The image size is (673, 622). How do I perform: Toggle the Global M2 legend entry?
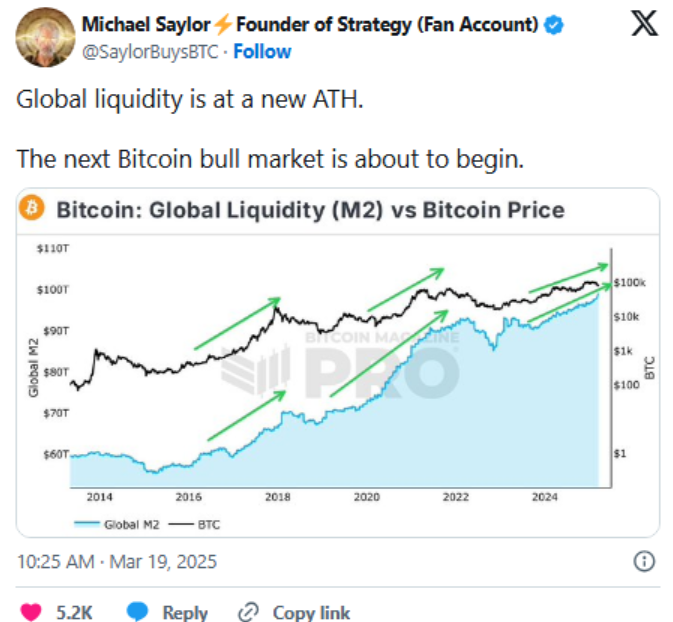tap(117, 524)
